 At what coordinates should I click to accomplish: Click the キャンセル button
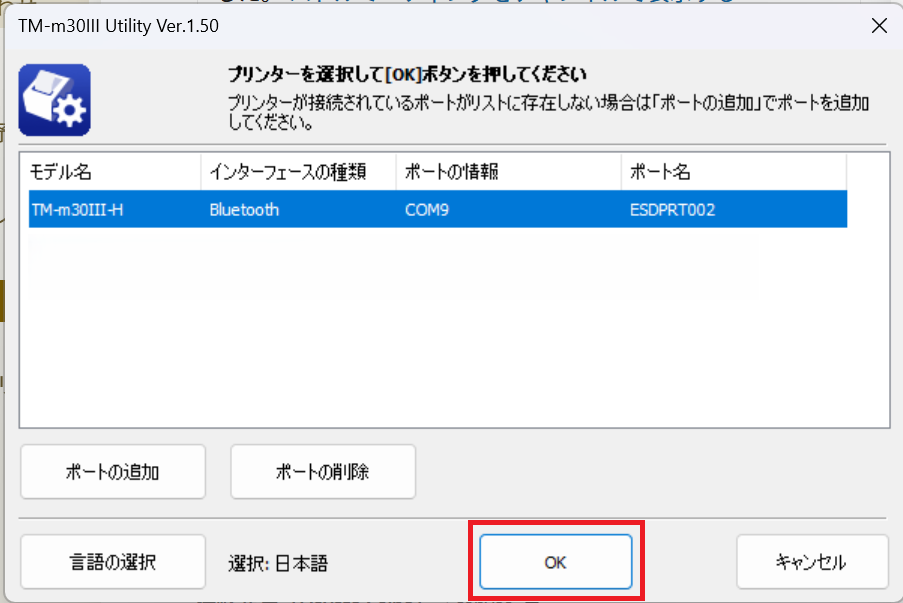tap(812, 562)
